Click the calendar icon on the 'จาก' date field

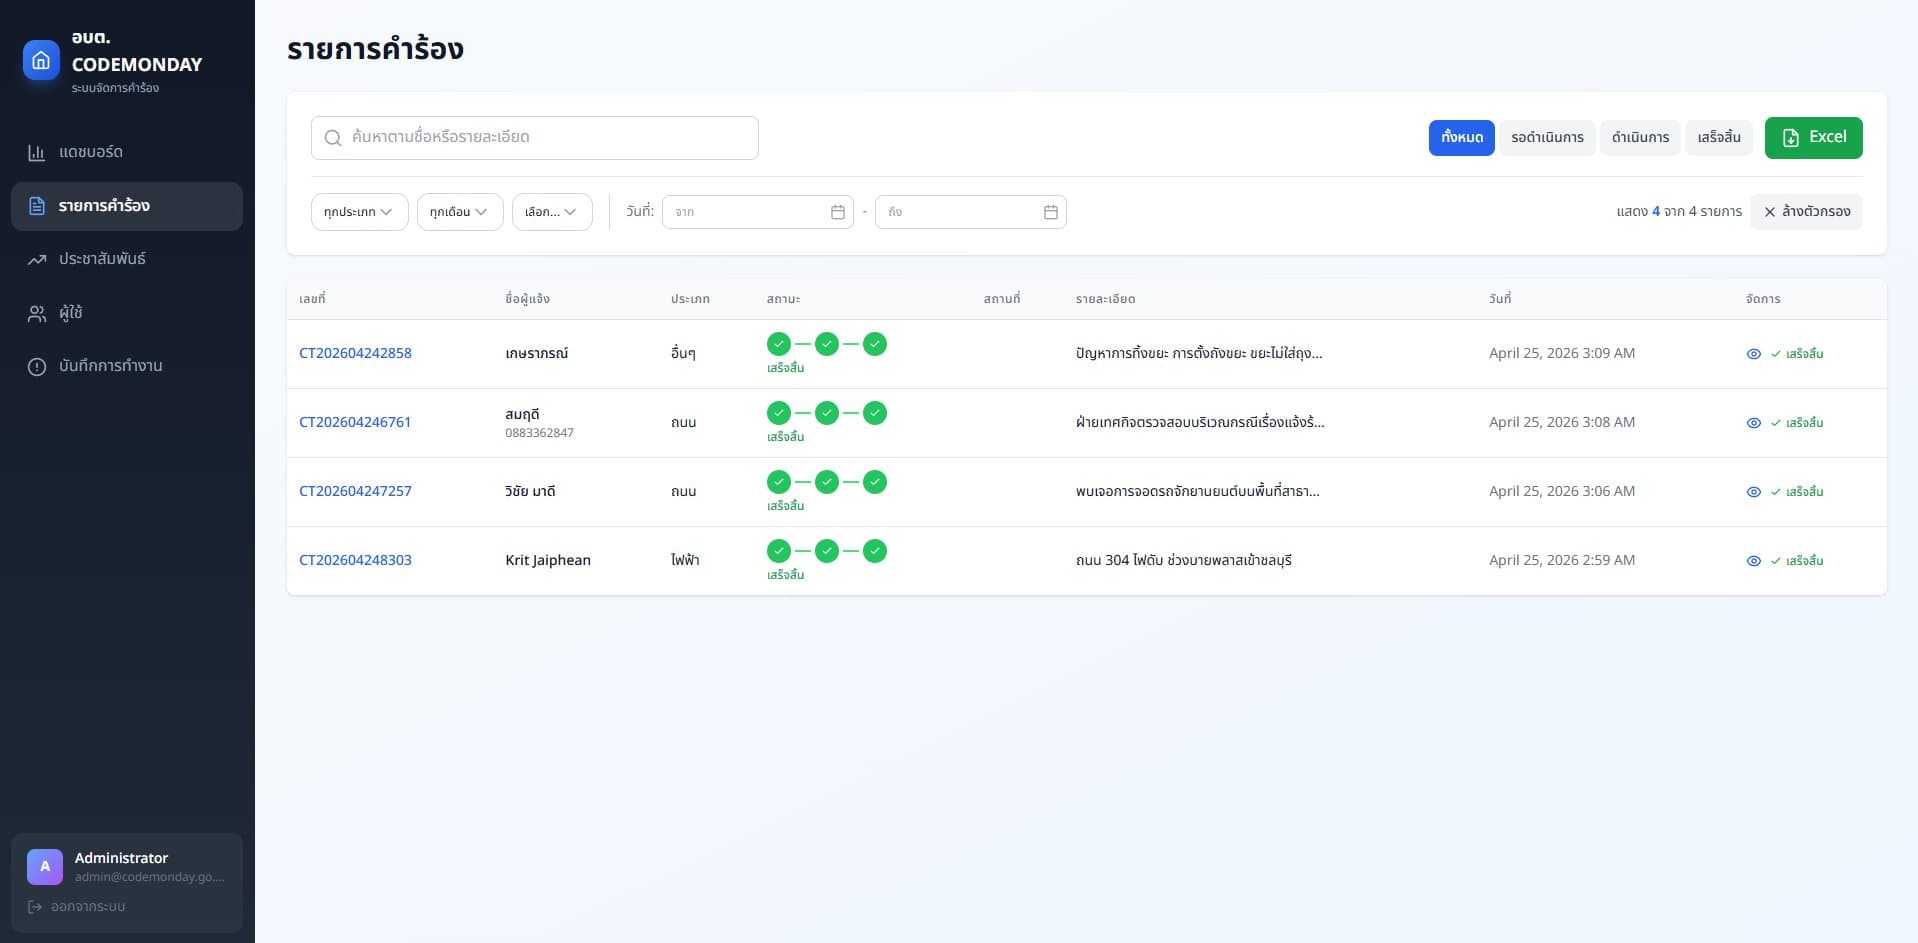point(837,211)
